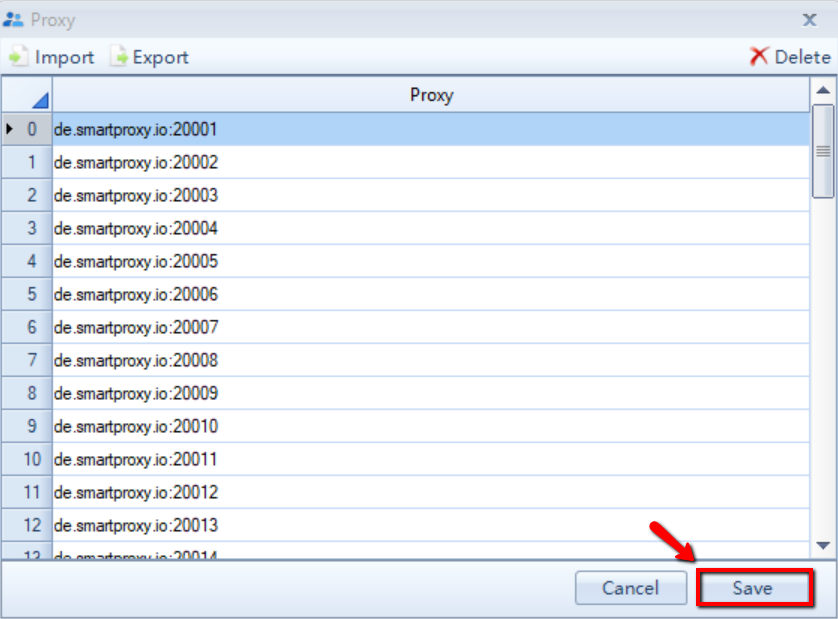838x619 pixels.
Task: Select proxy de.smartproxy.io:20001
Action: click(x=431, y=129)
